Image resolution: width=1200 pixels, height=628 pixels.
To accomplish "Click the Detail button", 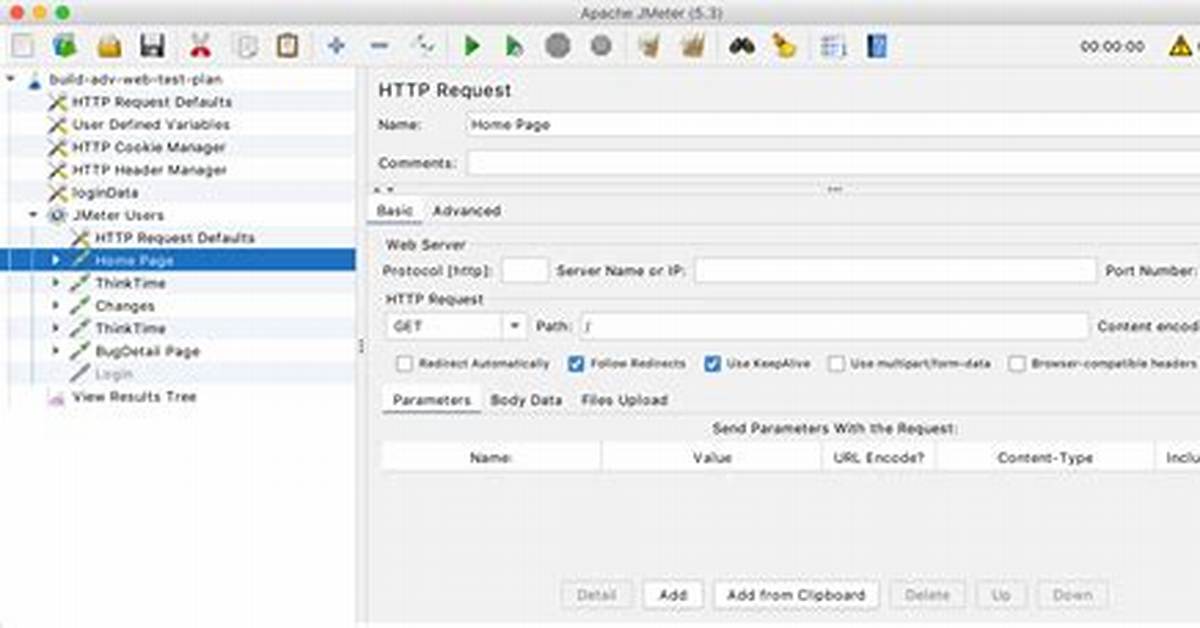I will click(596, 595).
